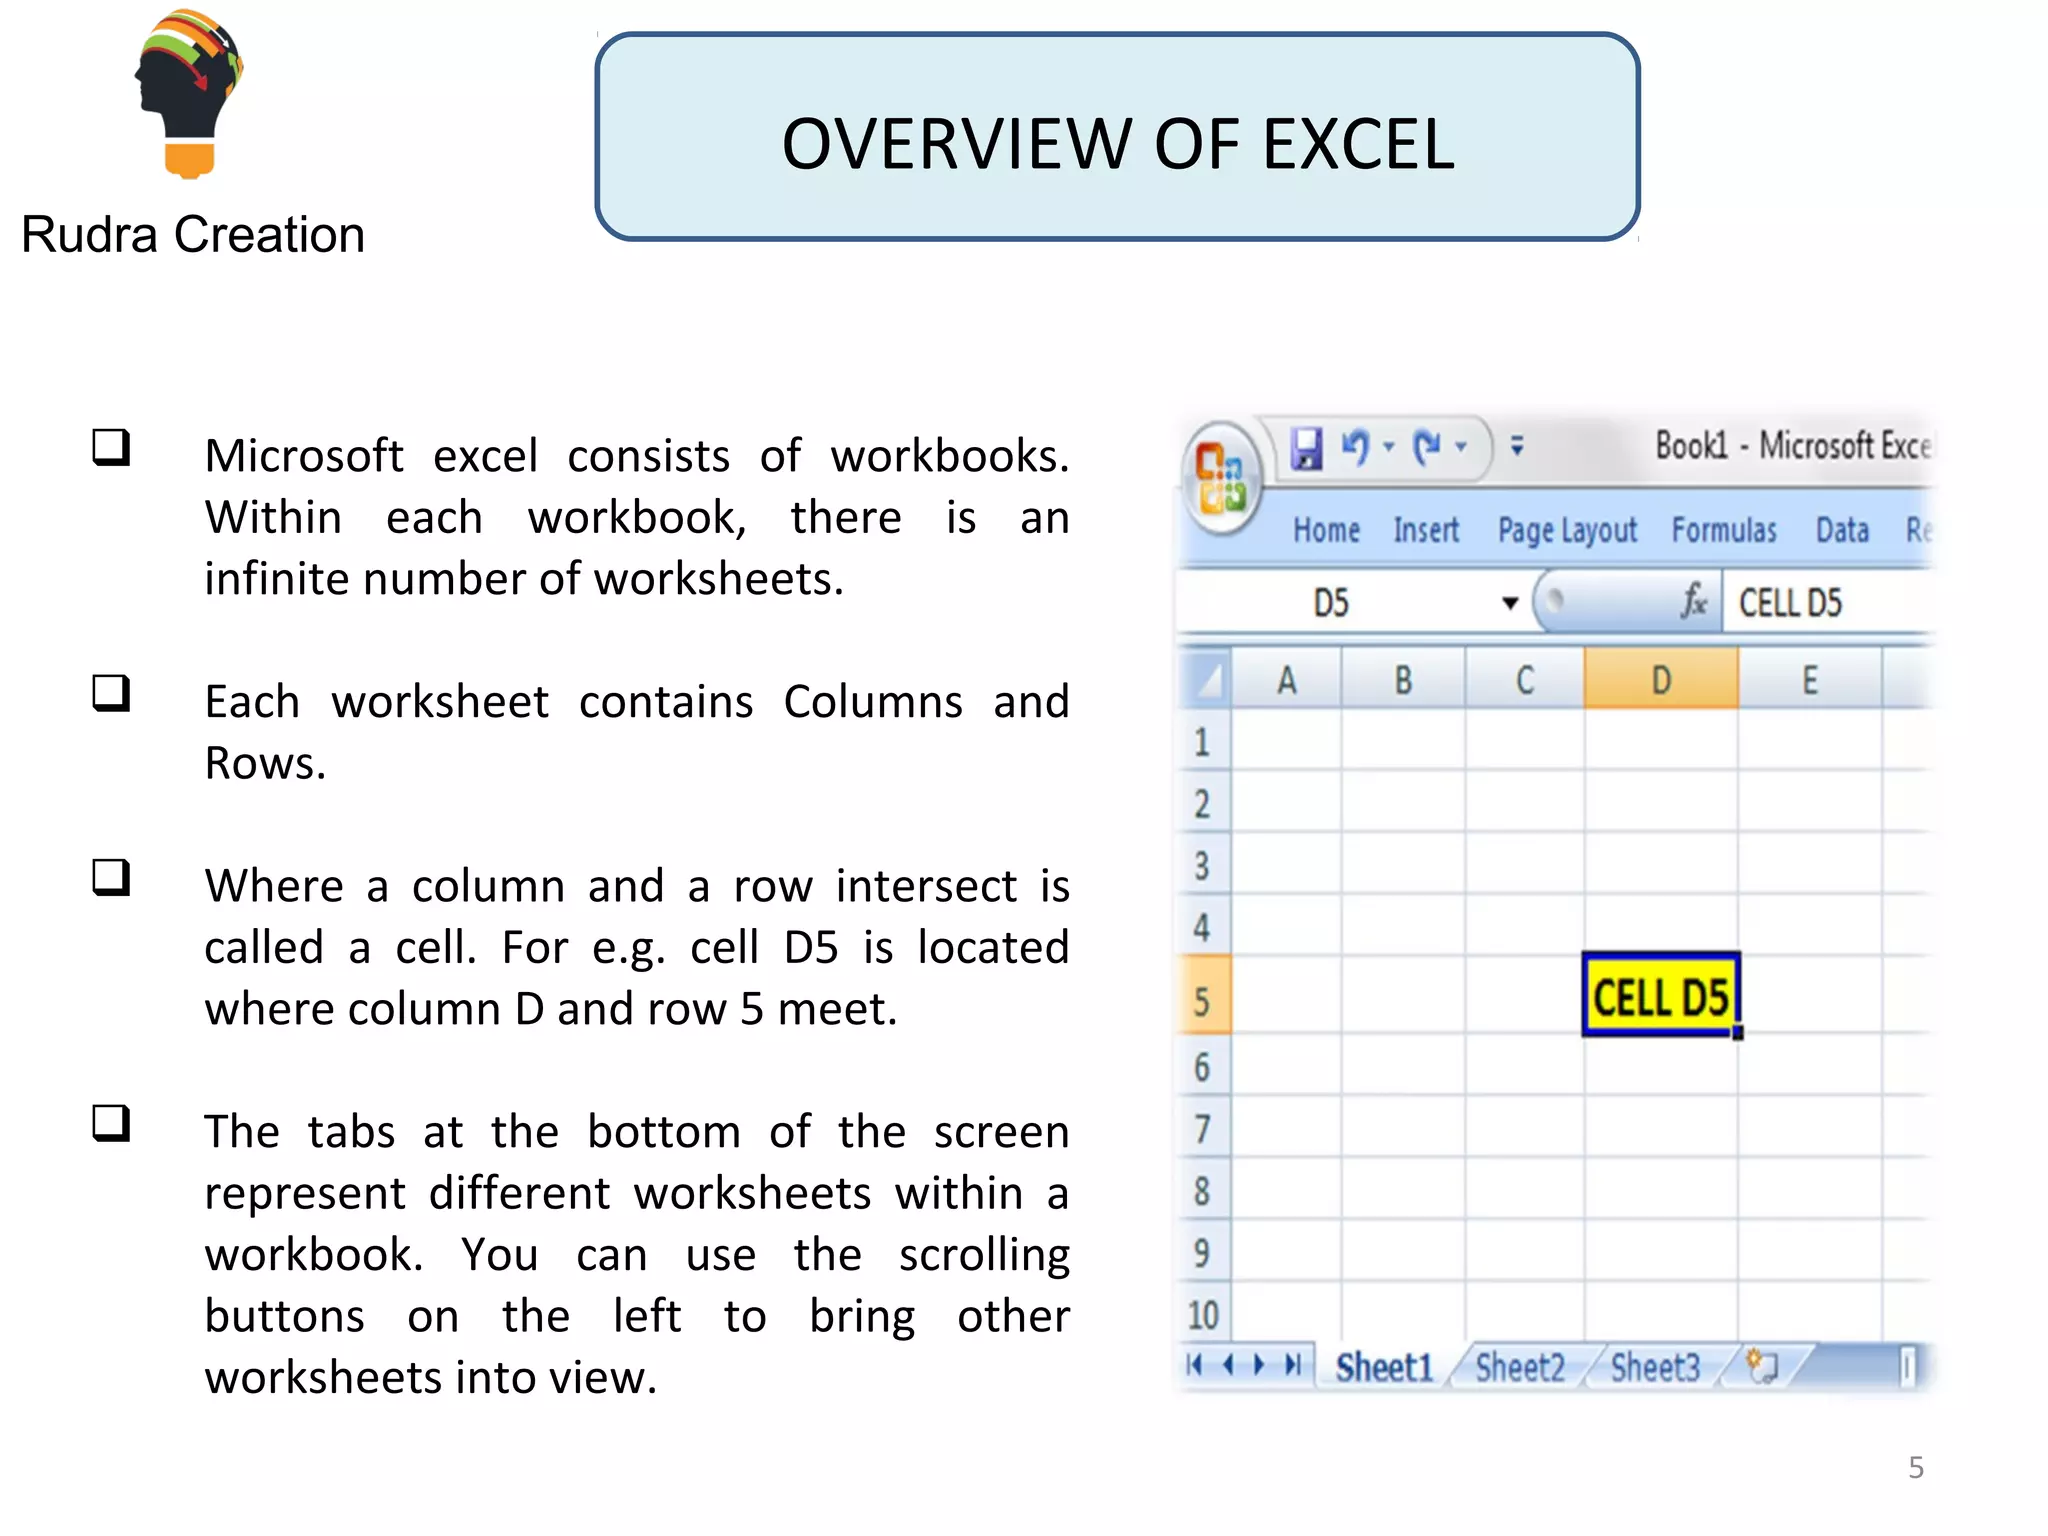The width and height of the screenshot is (2048, 1536).
Task: Expand the Name Box dropdown arrow
Action: [x=1510, y=603]
